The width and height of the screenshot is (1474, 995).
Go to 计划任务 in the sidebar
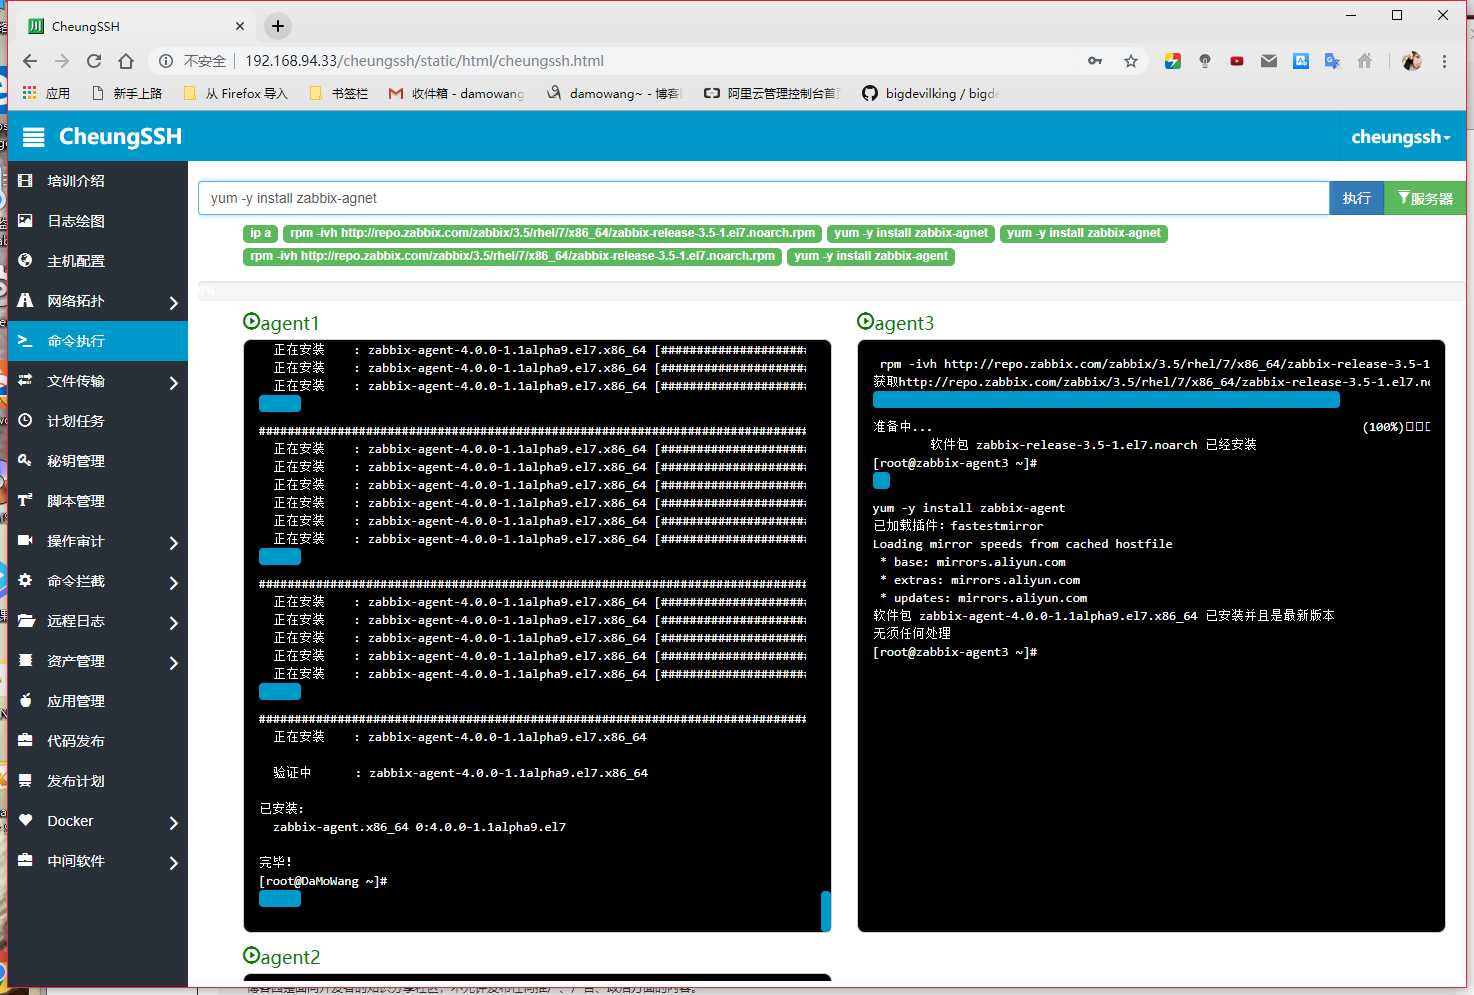(x=76, y=421)
